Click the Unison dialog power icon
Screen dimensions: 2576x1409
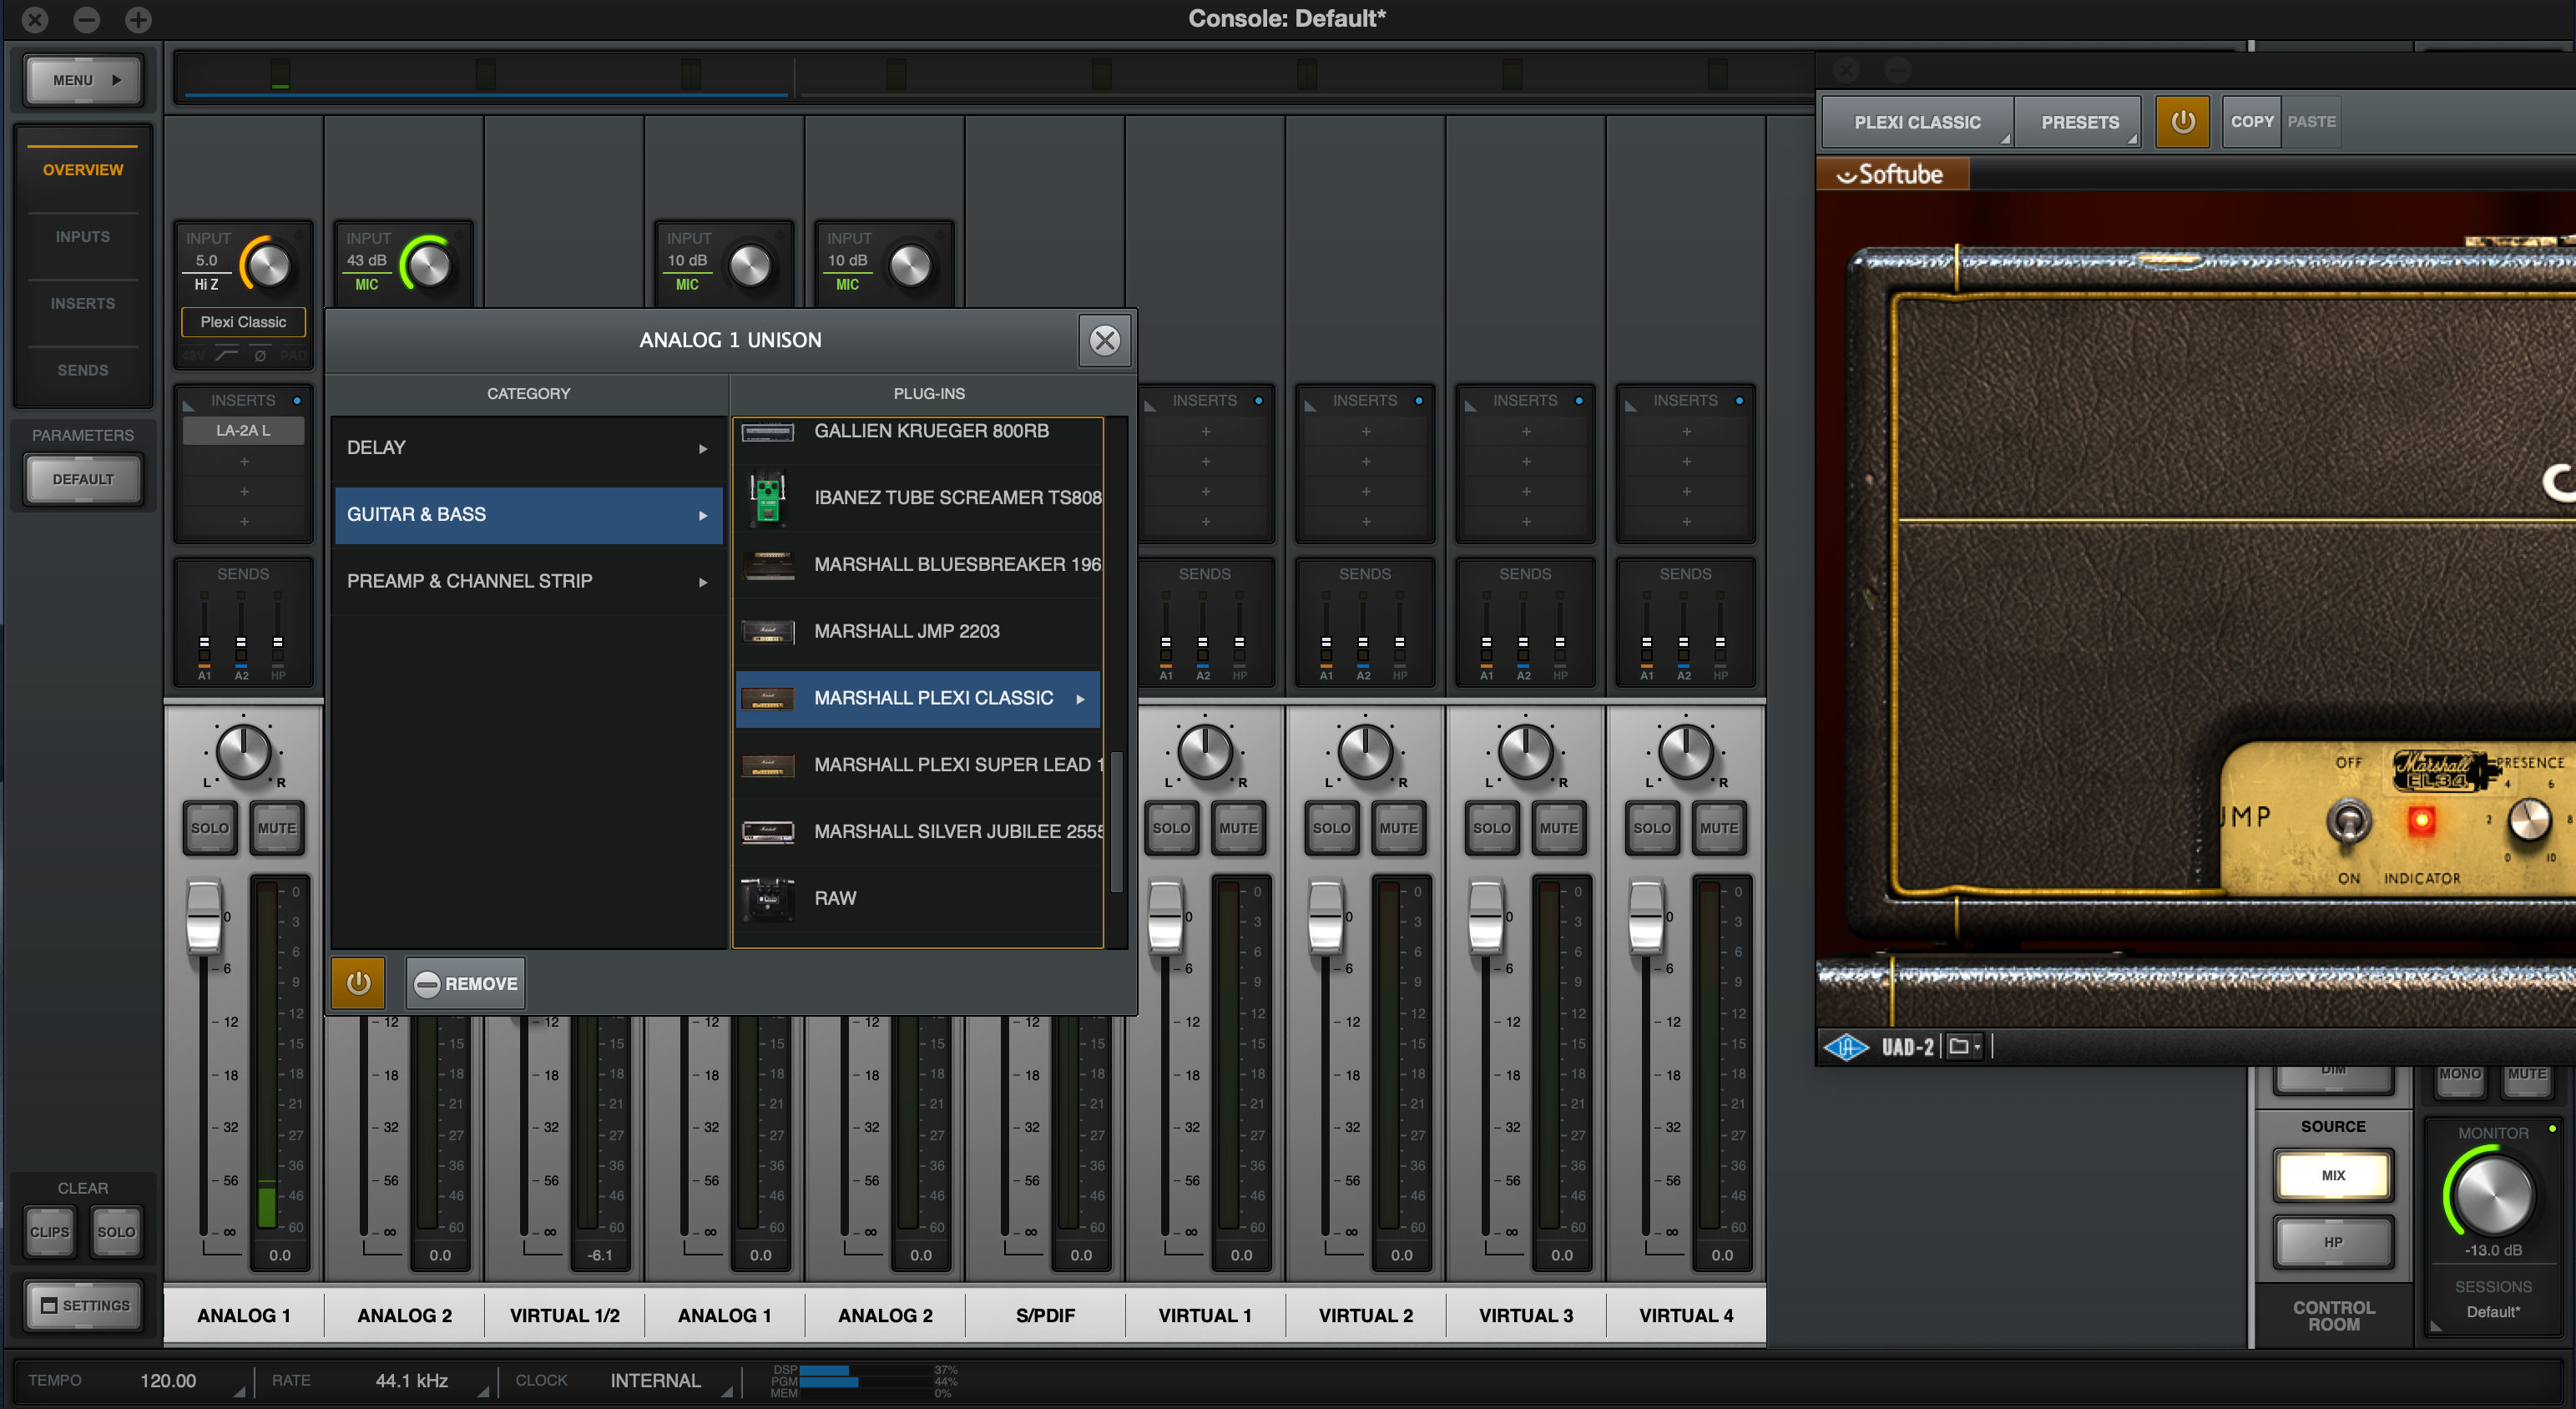click(x=358, y=983)
